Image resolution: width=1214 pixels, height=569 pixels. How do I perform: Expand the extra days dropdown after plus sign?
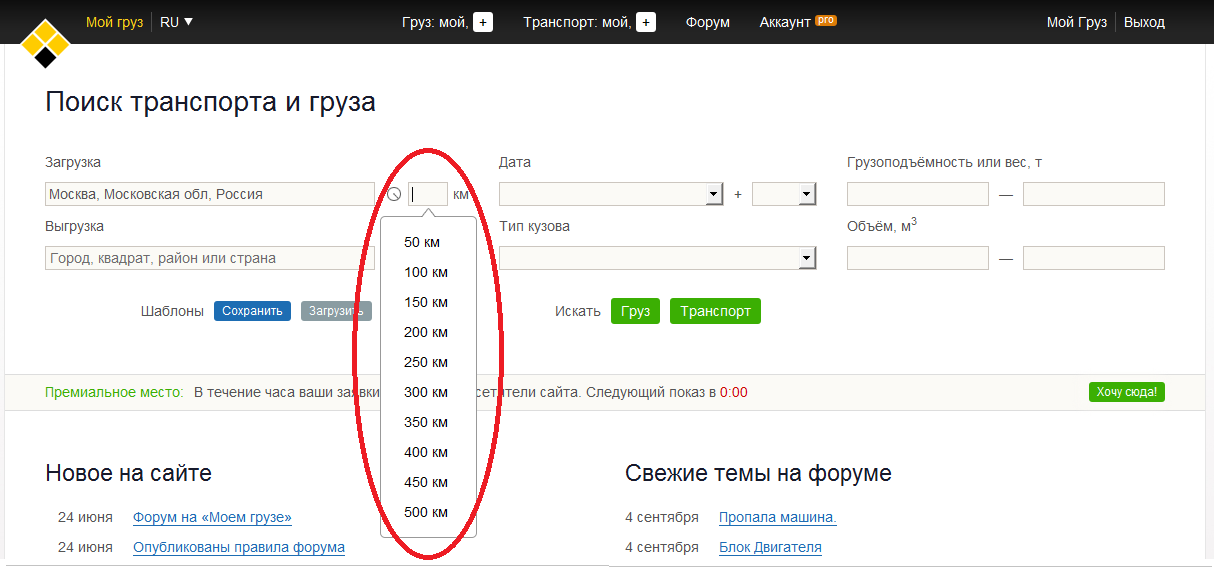click(806, 195)
